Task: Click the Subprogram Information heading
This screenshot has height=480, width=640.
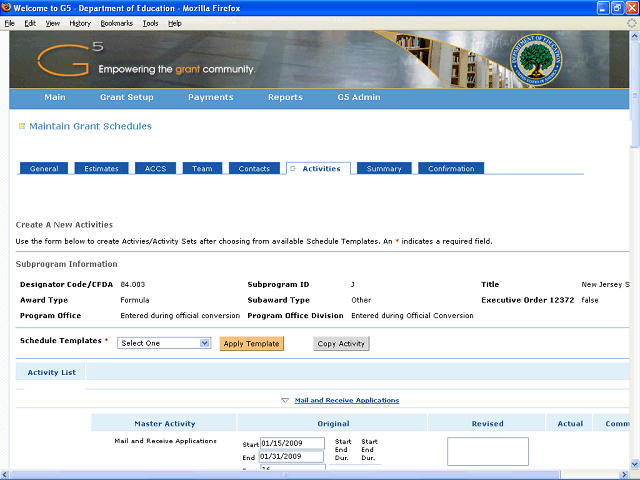Action: (67, 264)
